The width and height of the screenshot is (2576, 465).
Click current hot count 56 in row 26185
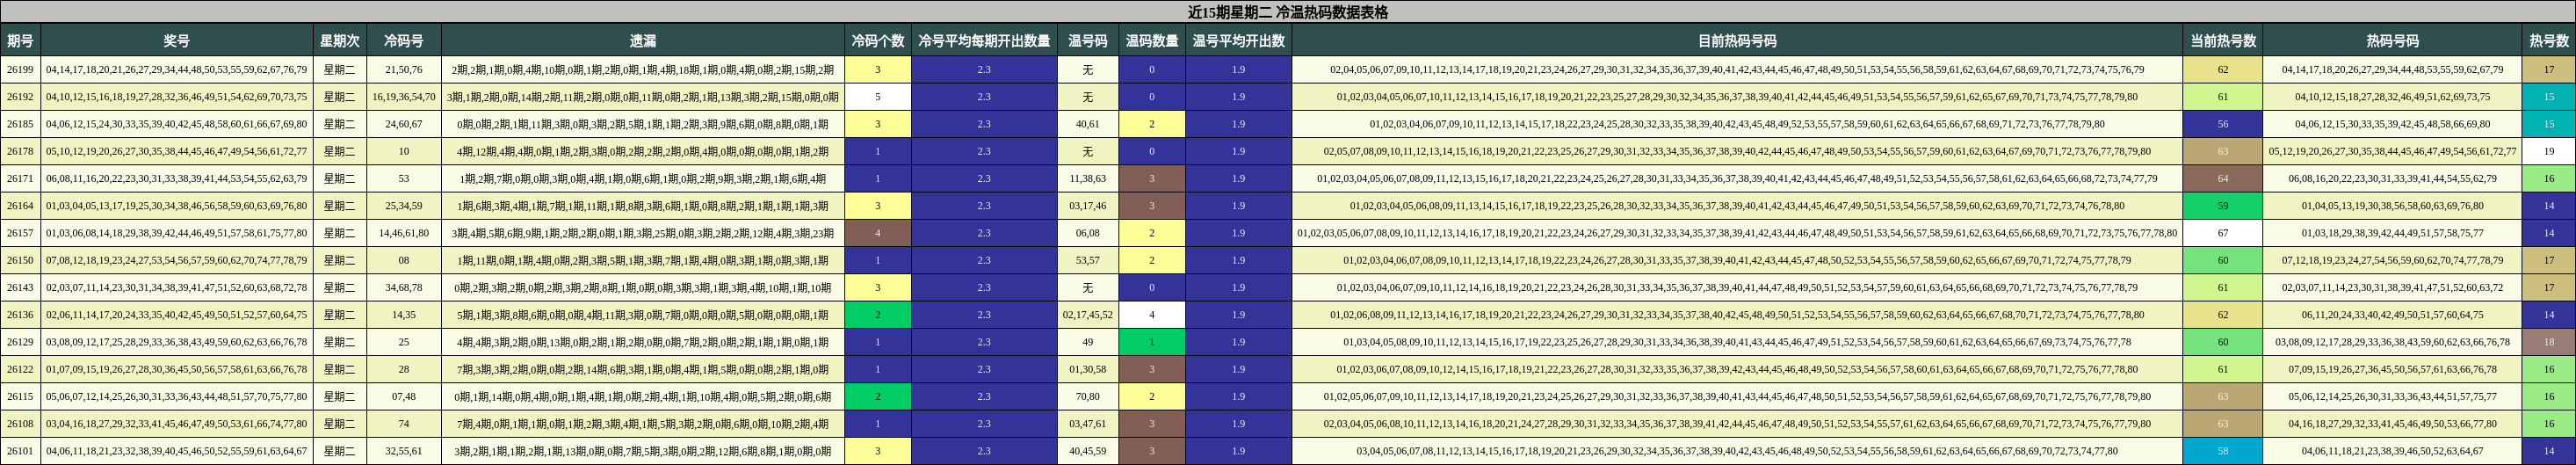tap(2222, 124)
